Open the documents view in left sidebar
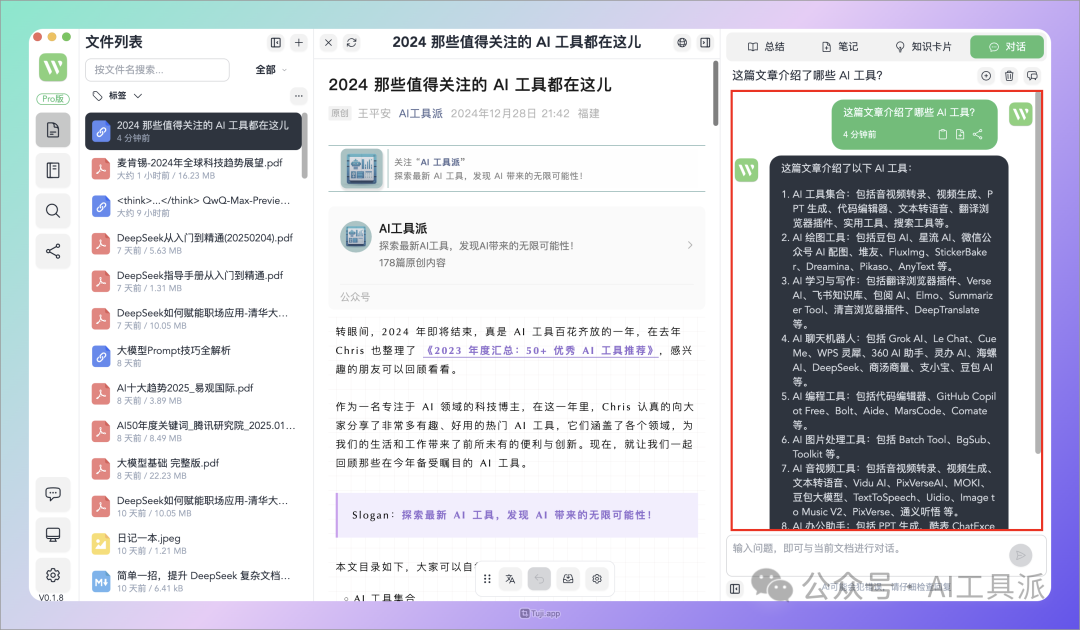 point(53,130)
